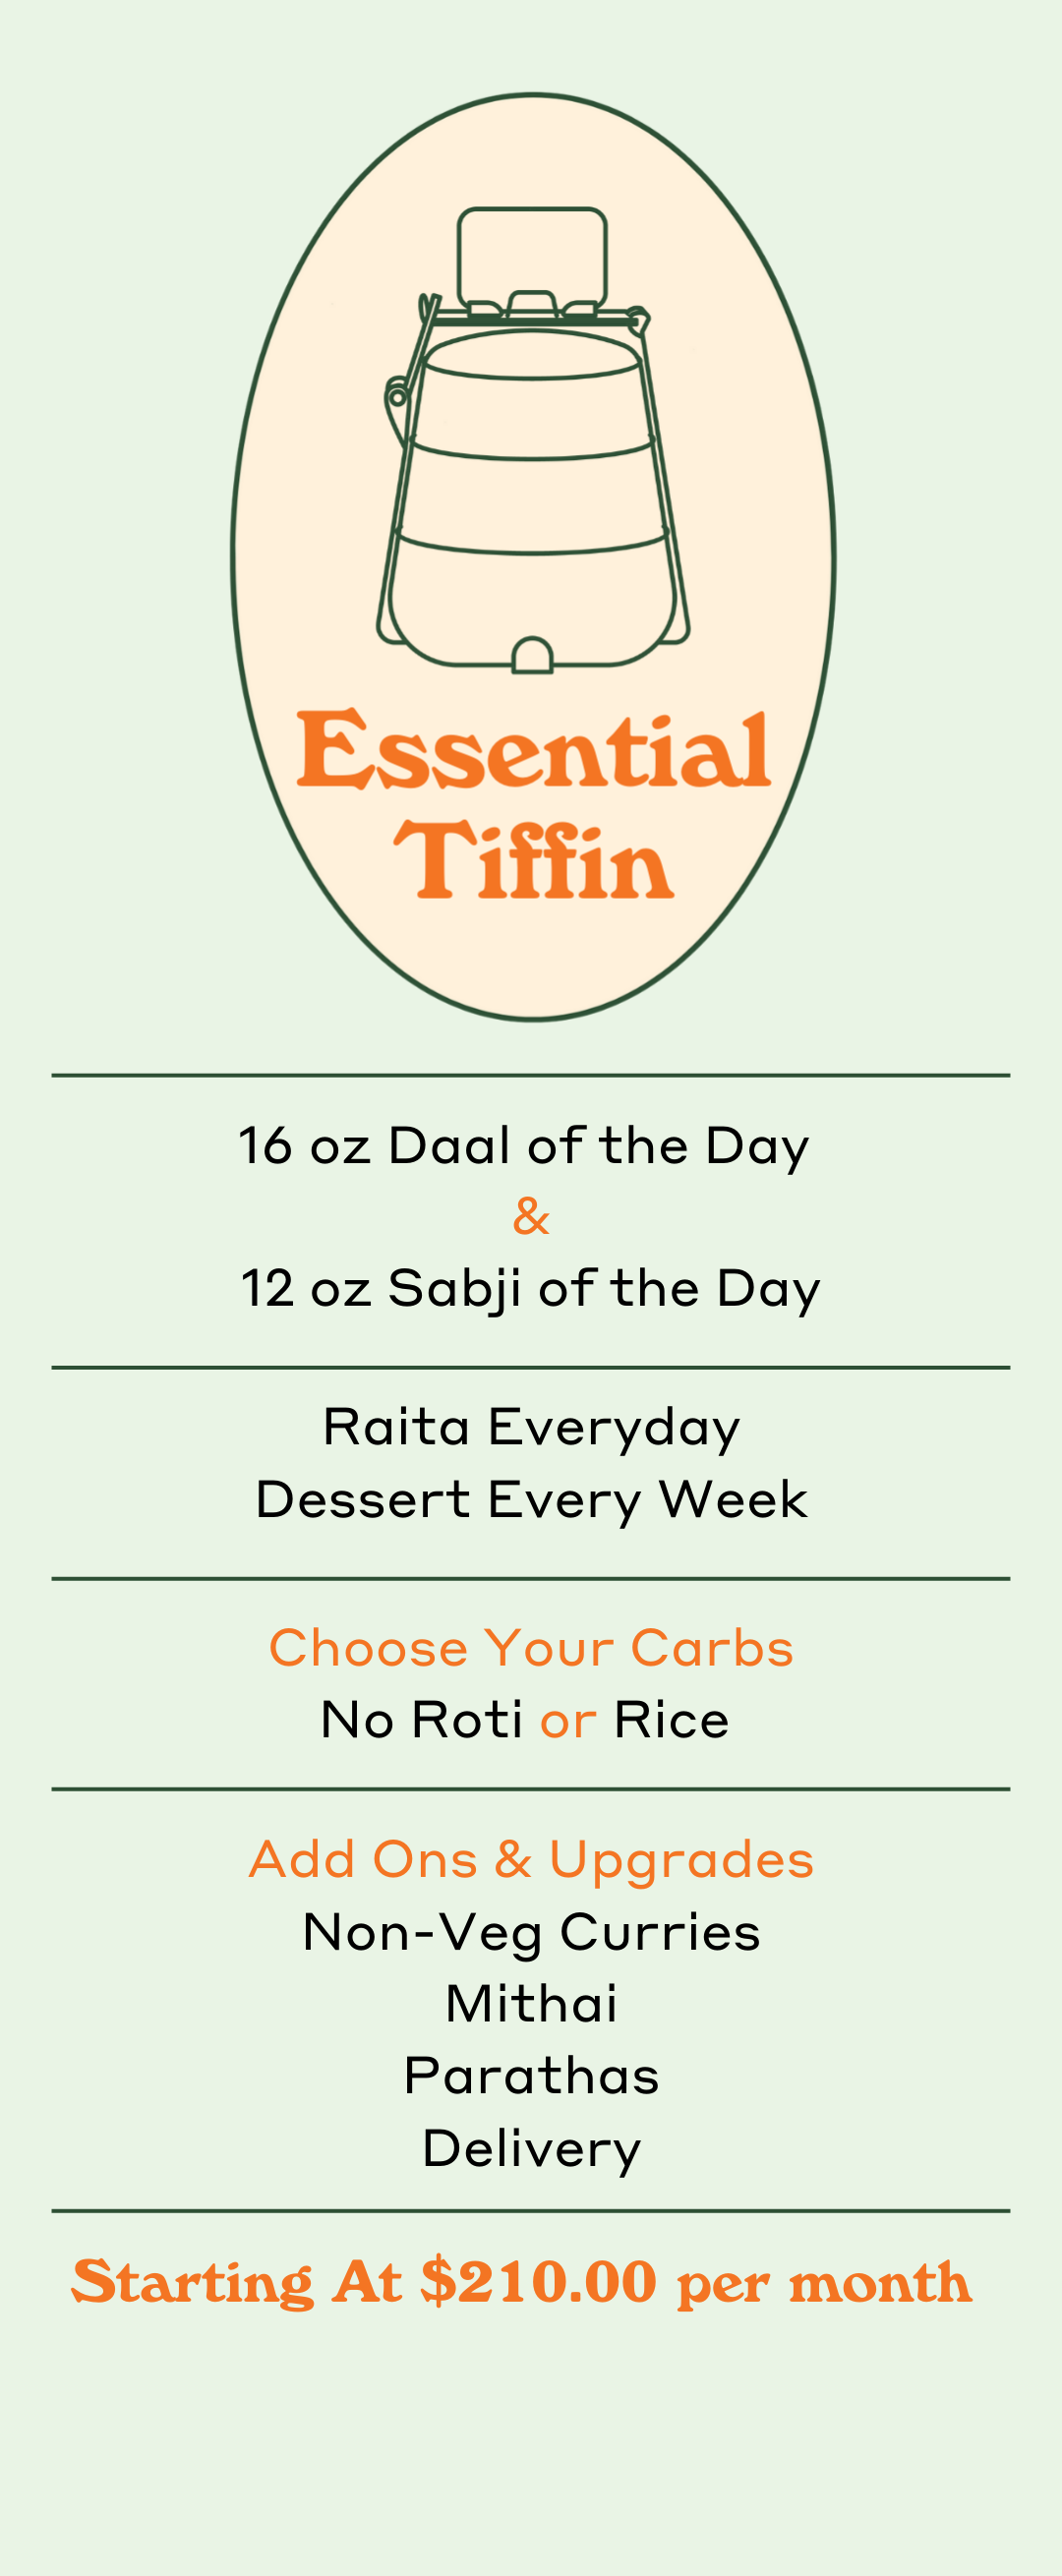Click Dessert Every Week text
Viewport: 1062px width, 2576px height.
pyautogui.click(x=531, y=1500)
